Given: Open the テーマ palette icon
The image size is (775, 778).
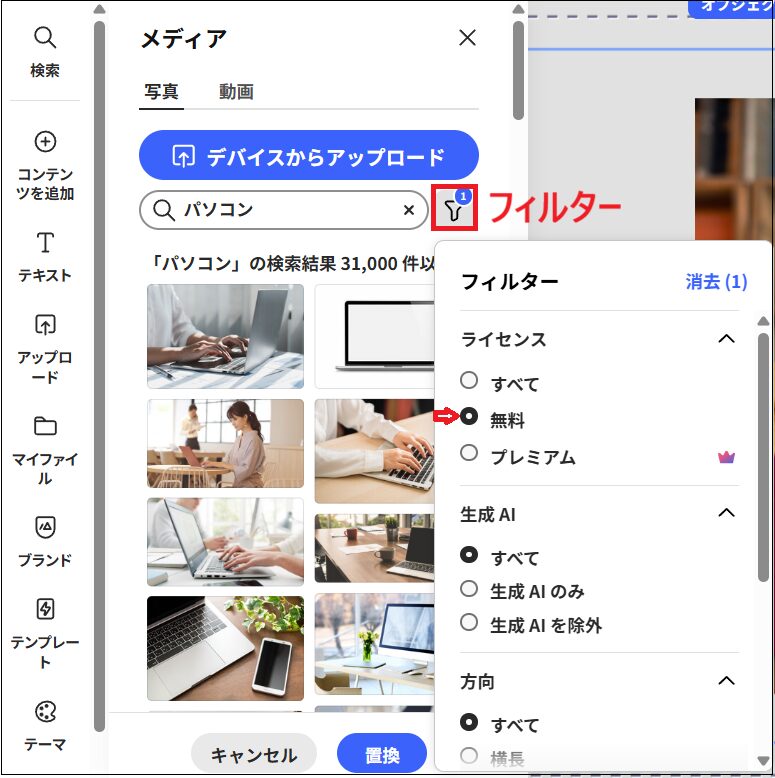Looking at the screenshot, I should point(45,712).
